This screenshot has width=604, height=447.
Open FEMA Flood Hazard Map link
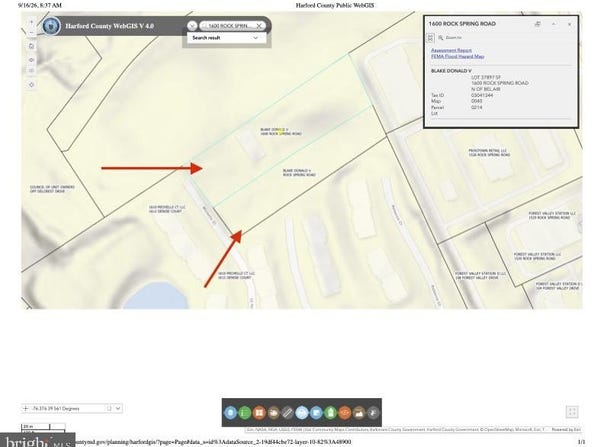(x=458, y=56)
